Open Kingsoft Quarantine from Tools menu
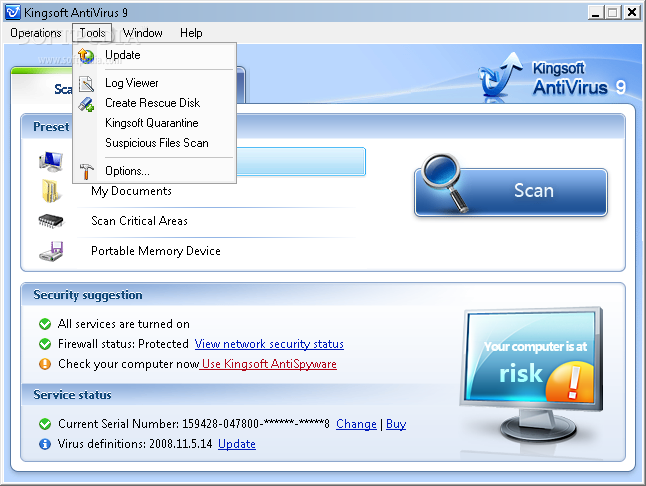The image size is (646, 486). click(154, 123)
